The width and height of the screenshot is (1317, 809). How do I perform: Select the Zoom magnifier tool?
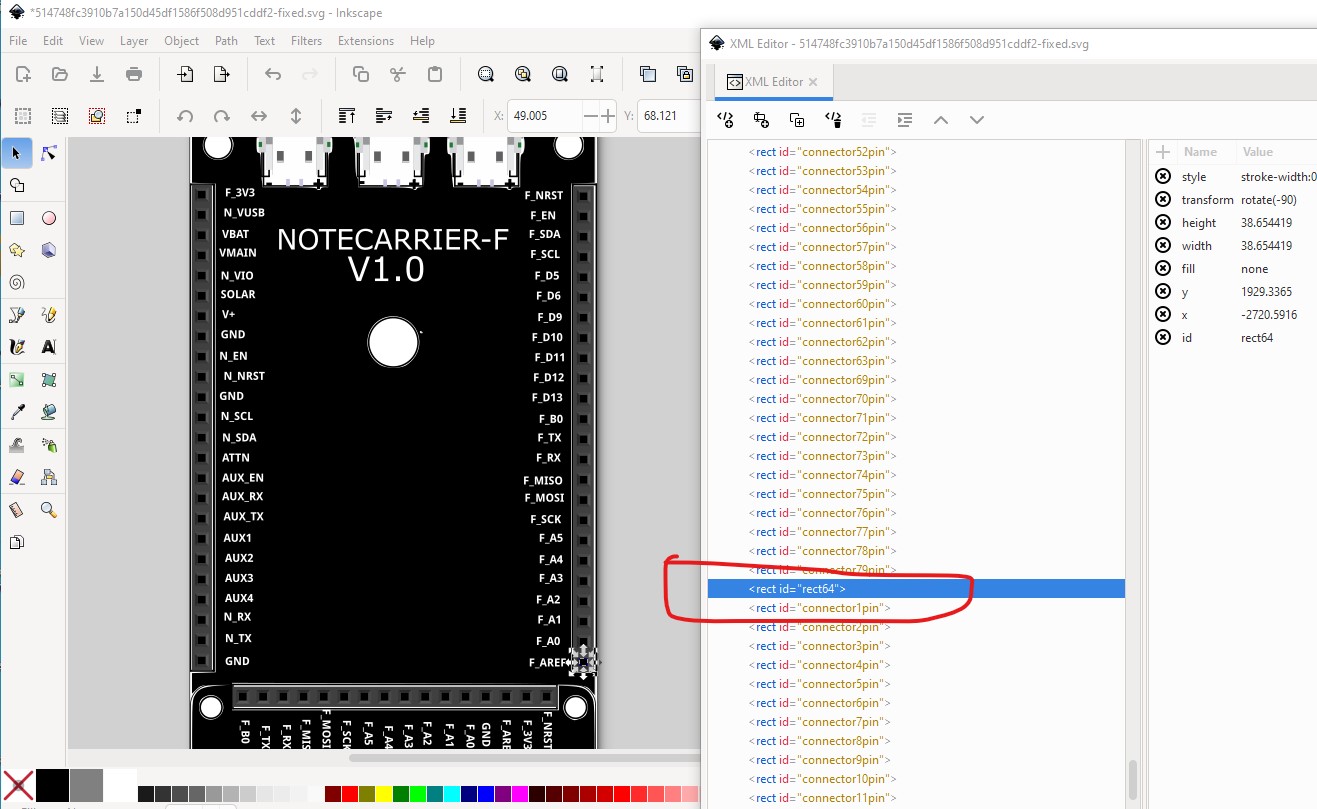[49, 510]
